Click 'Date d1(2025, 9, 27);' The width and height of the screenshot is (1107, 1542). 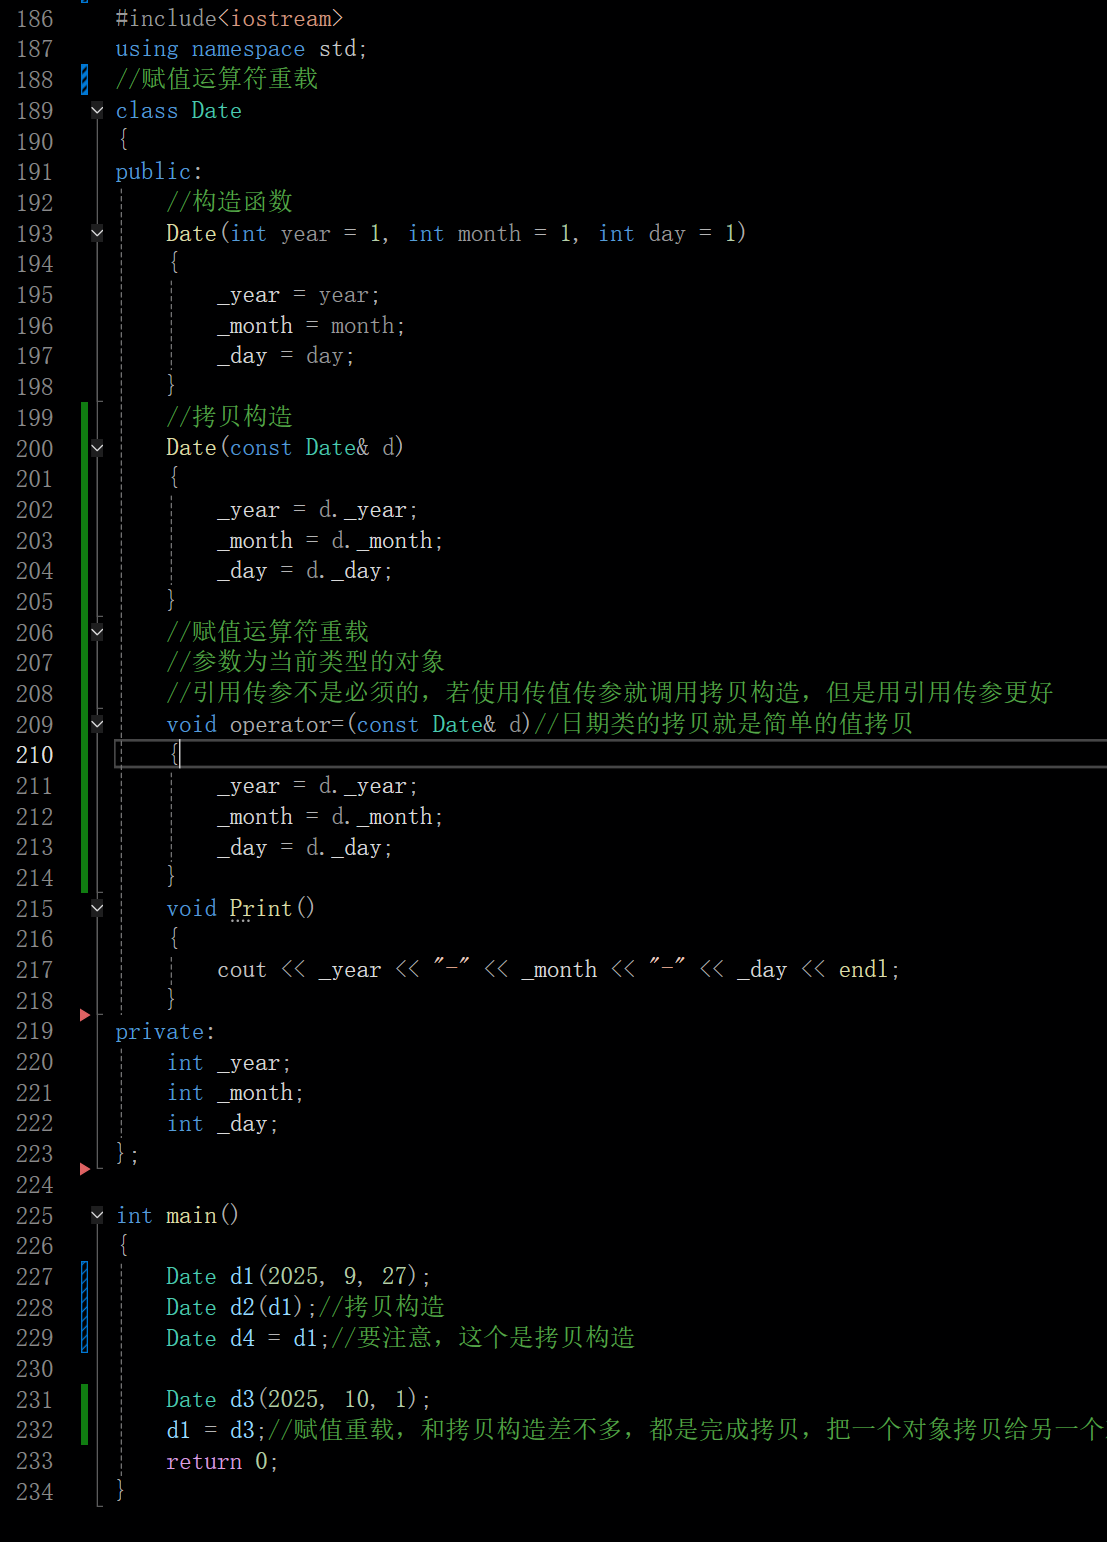[x=298, y=1277]
